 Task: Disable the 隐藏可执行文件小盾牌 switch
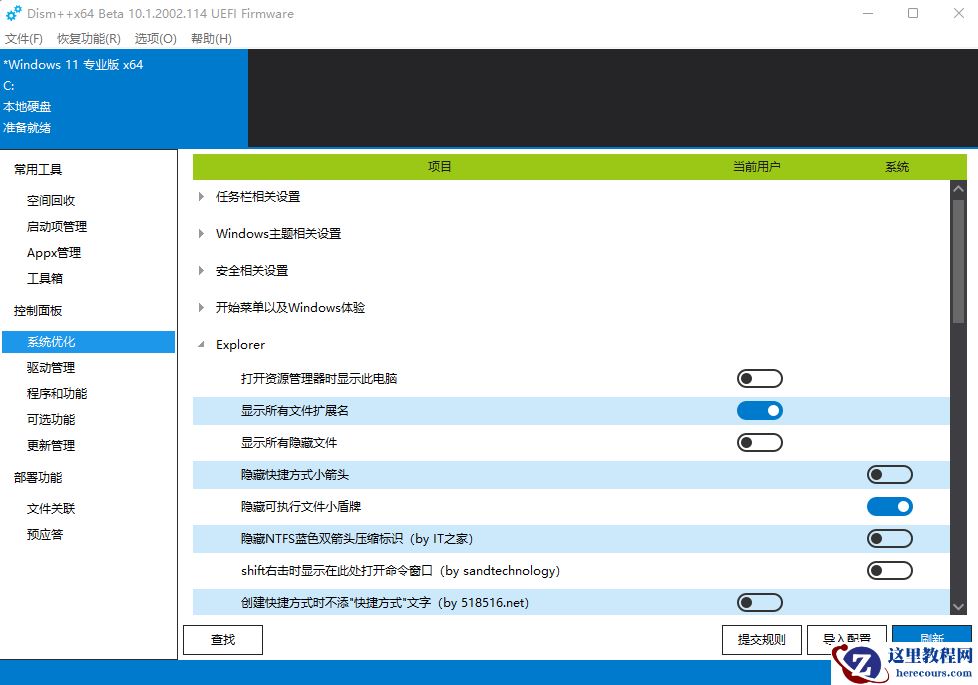(889, 506)
